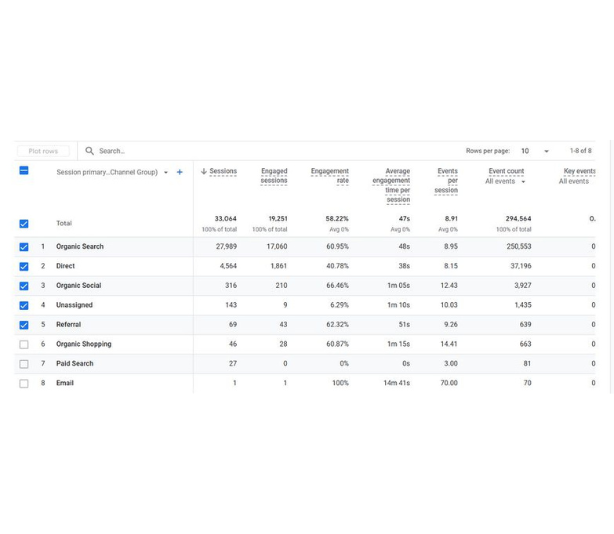The width and height of the screenshot is (614, 534).
Task: Uncheck the Direct row checkbox
Action: coord(24,267)
